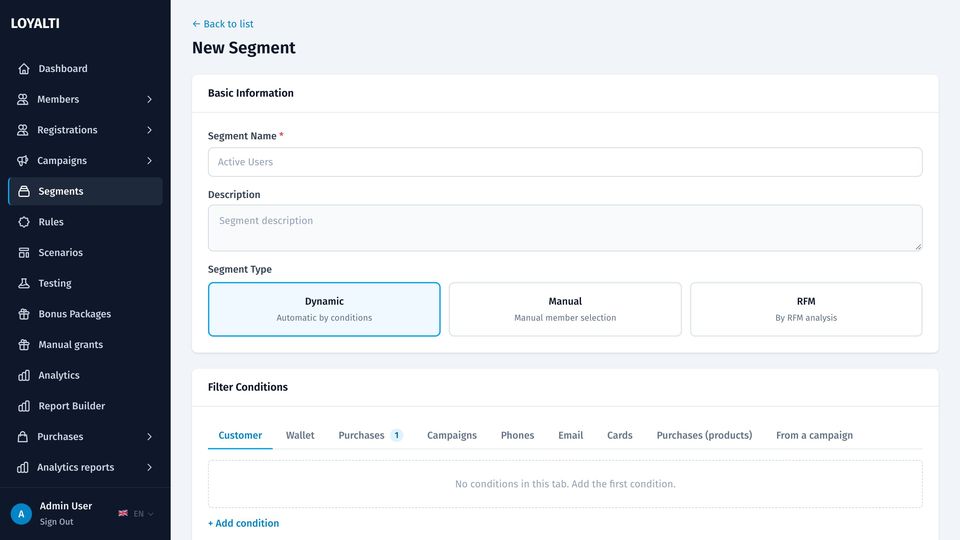Click the Bonus Packages gift icon

point(24,313)
